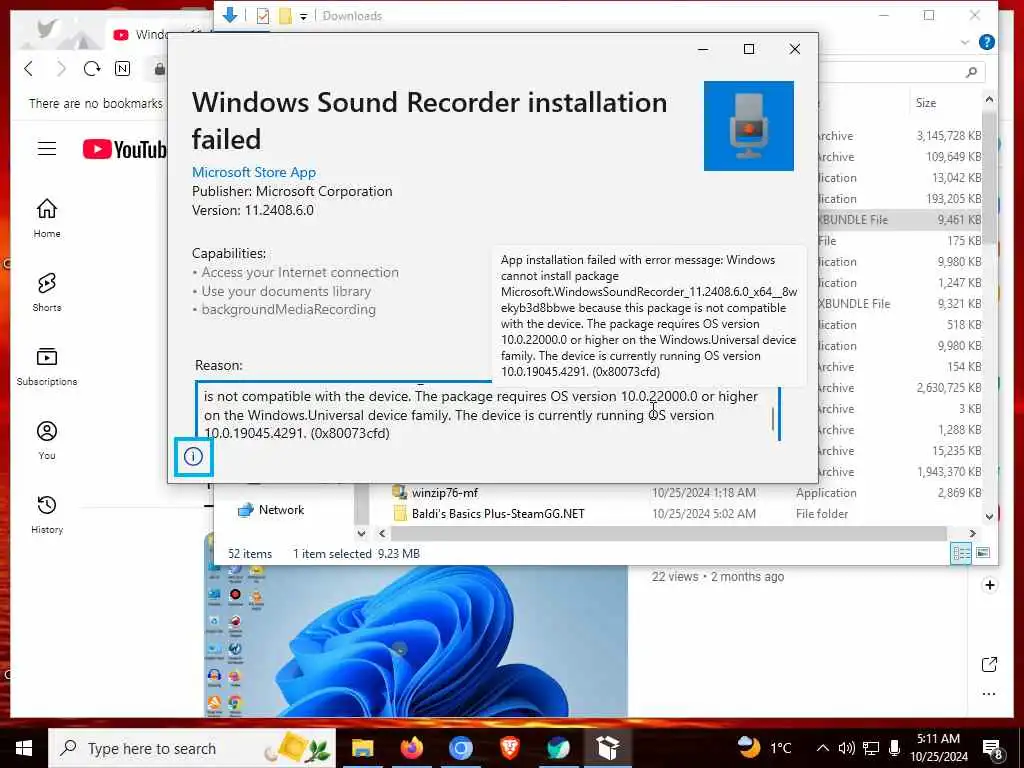Click the info icon in installer dialog

click(x=193, y=456)
